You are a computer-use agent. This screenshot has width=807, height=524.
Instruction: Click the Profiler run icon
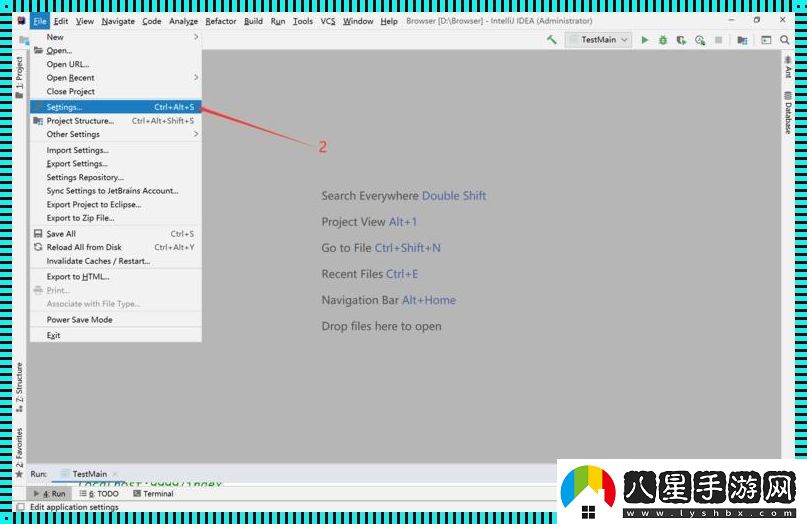click(700, 40)
